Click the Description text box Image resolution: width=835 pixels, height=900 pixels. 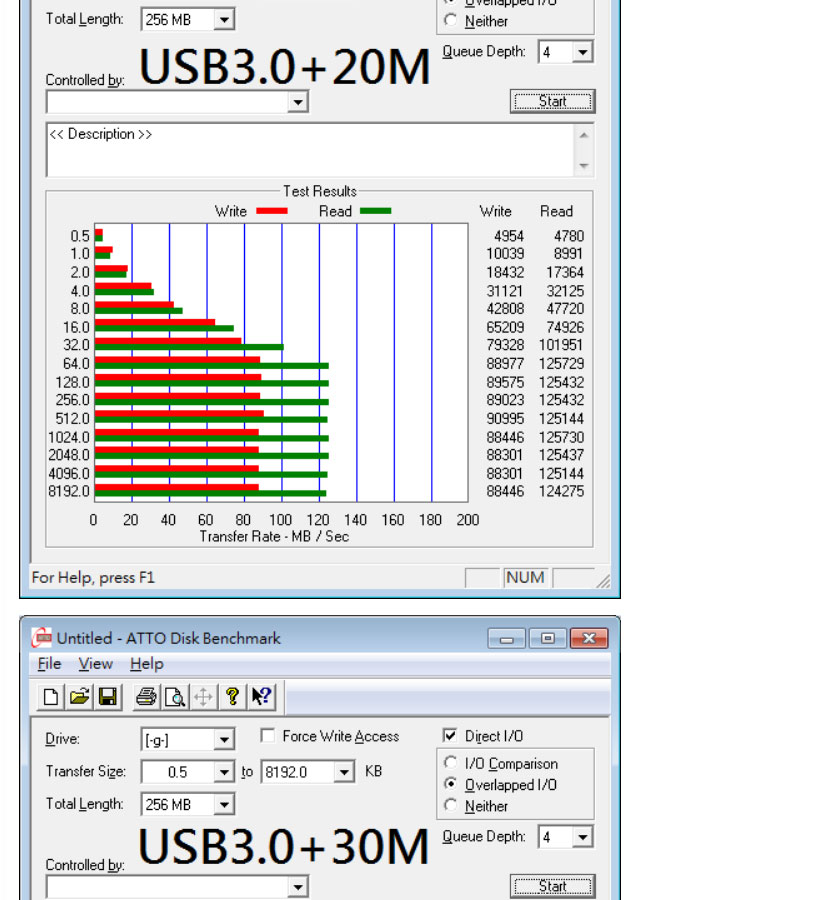310,150
